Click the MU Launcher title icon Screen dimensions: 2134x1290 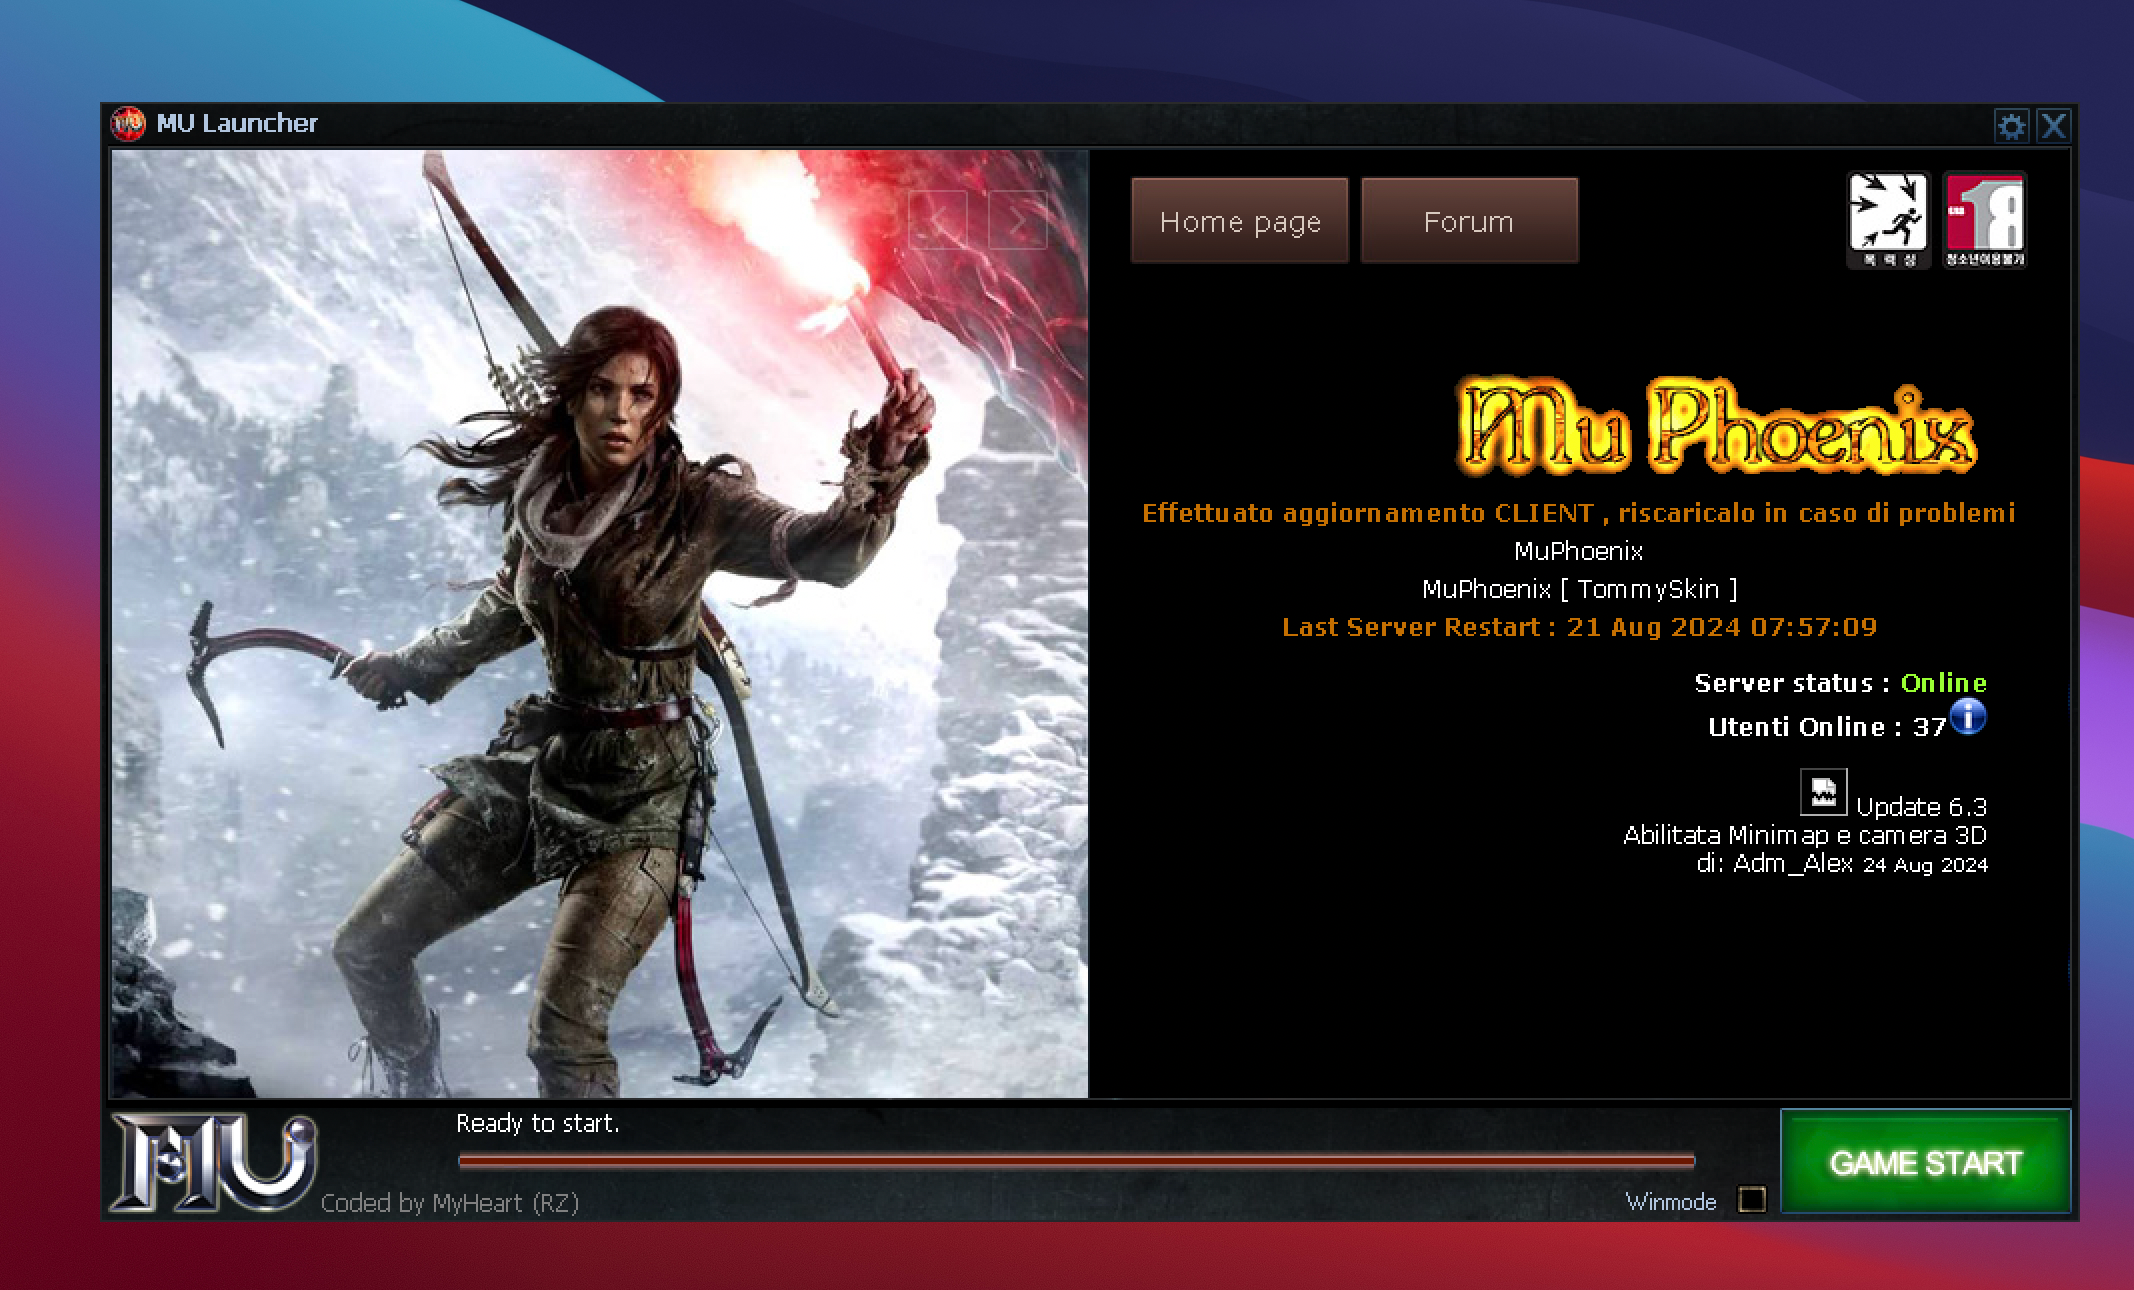click(128, 124)
